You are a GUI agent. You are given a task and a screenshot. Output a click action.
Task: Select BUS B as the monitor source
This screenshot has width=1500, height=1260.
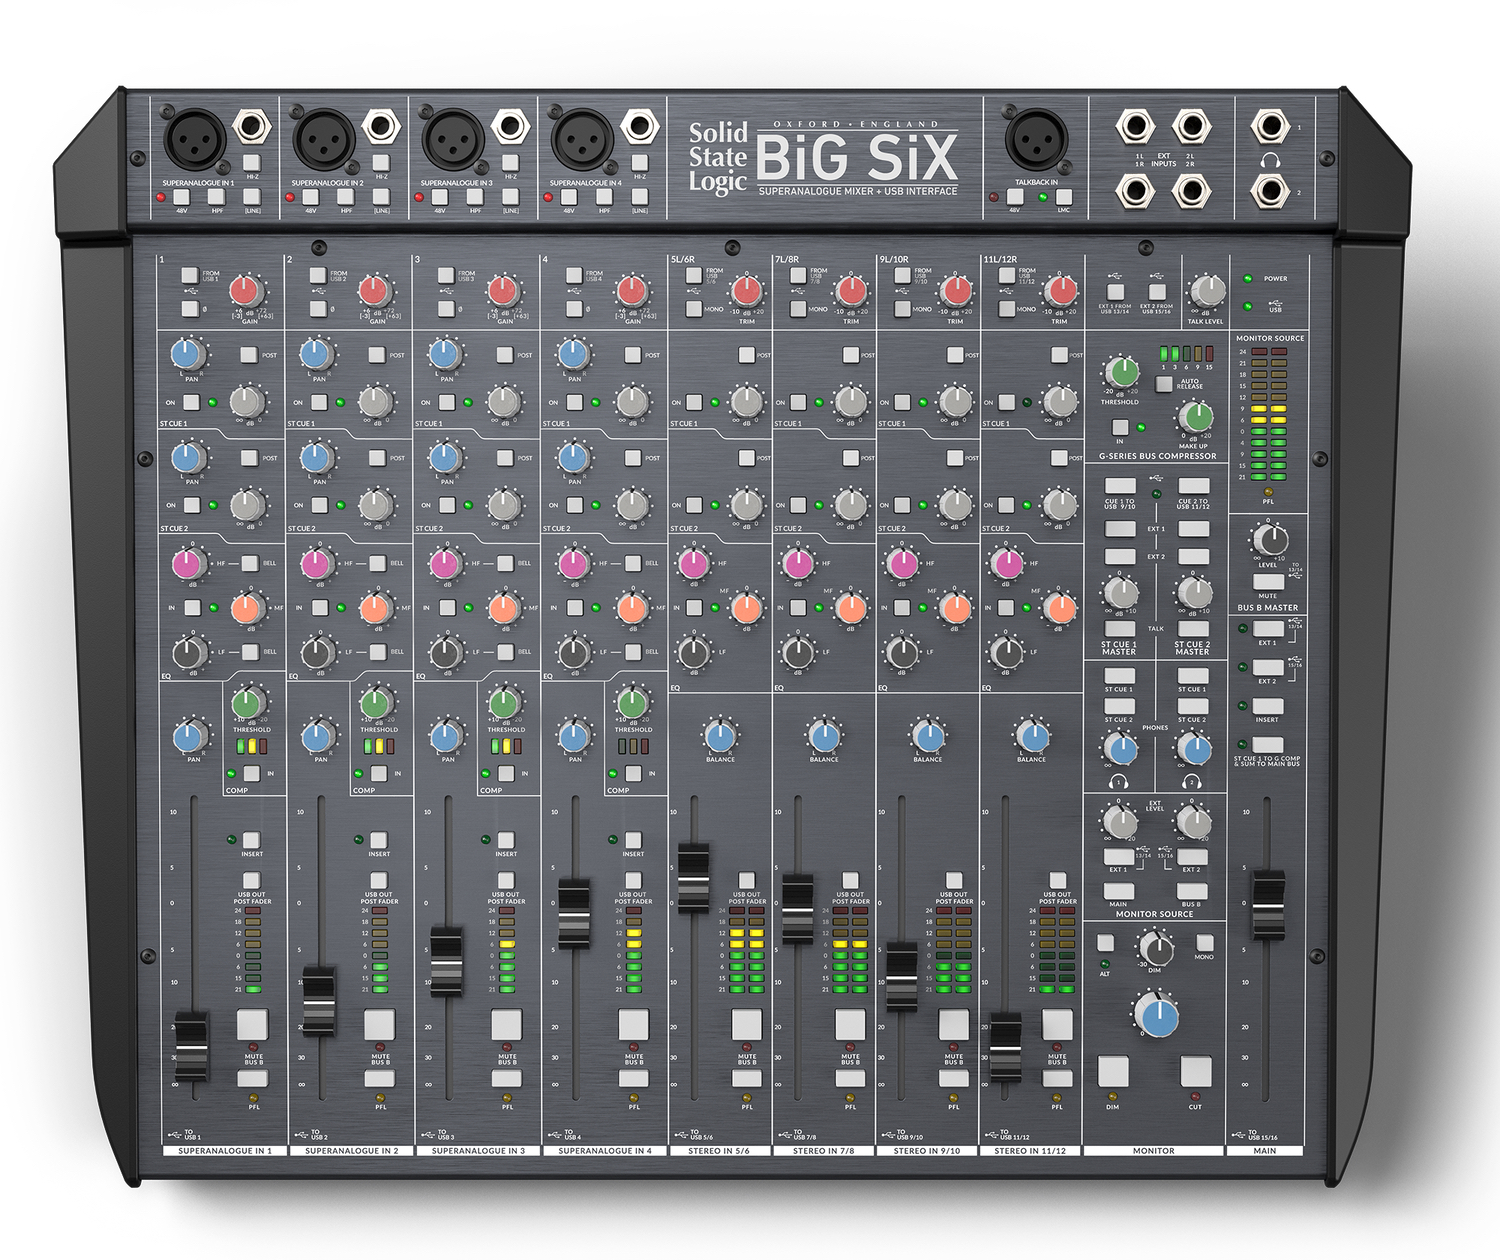click(x=1192, y=890)
